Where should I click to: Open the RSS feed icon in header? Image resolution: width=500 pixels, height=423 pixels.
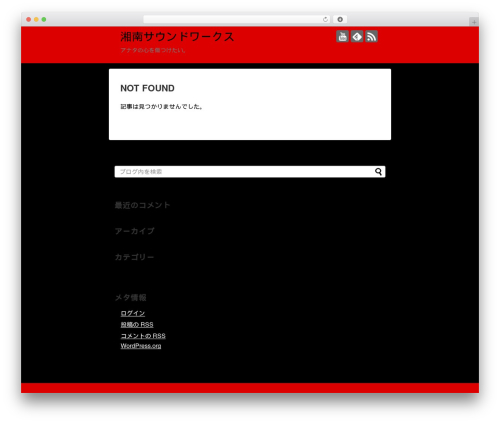(x=371, y=36)
